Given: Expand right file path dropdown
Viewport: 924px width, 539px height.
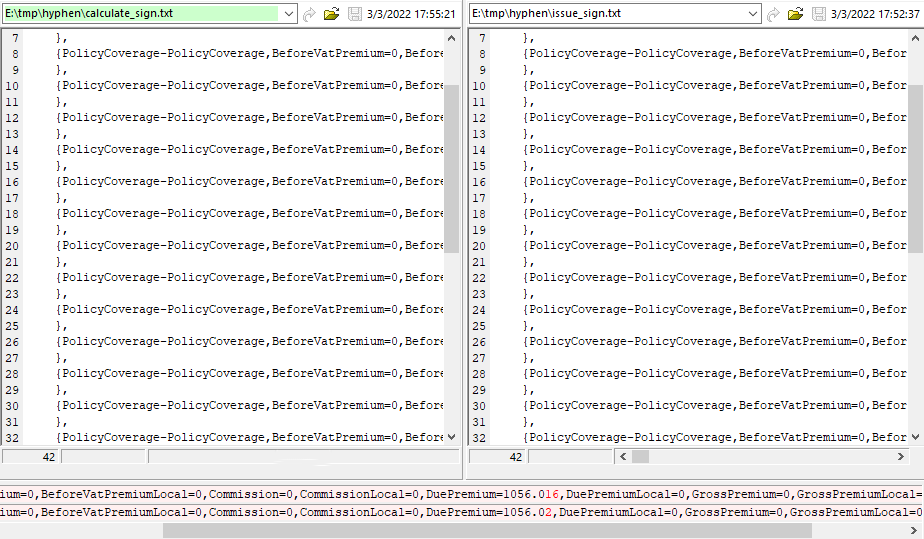Looking at the screenshot, I should [x=752, y=14].
